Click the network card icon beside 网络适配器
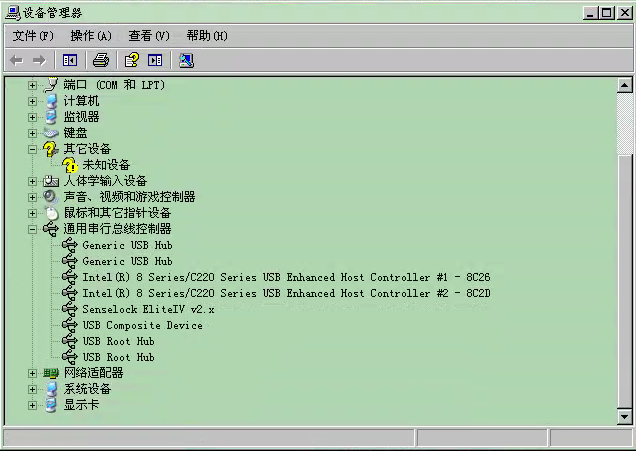Screen dimensions: 636x451 [51, 373]
